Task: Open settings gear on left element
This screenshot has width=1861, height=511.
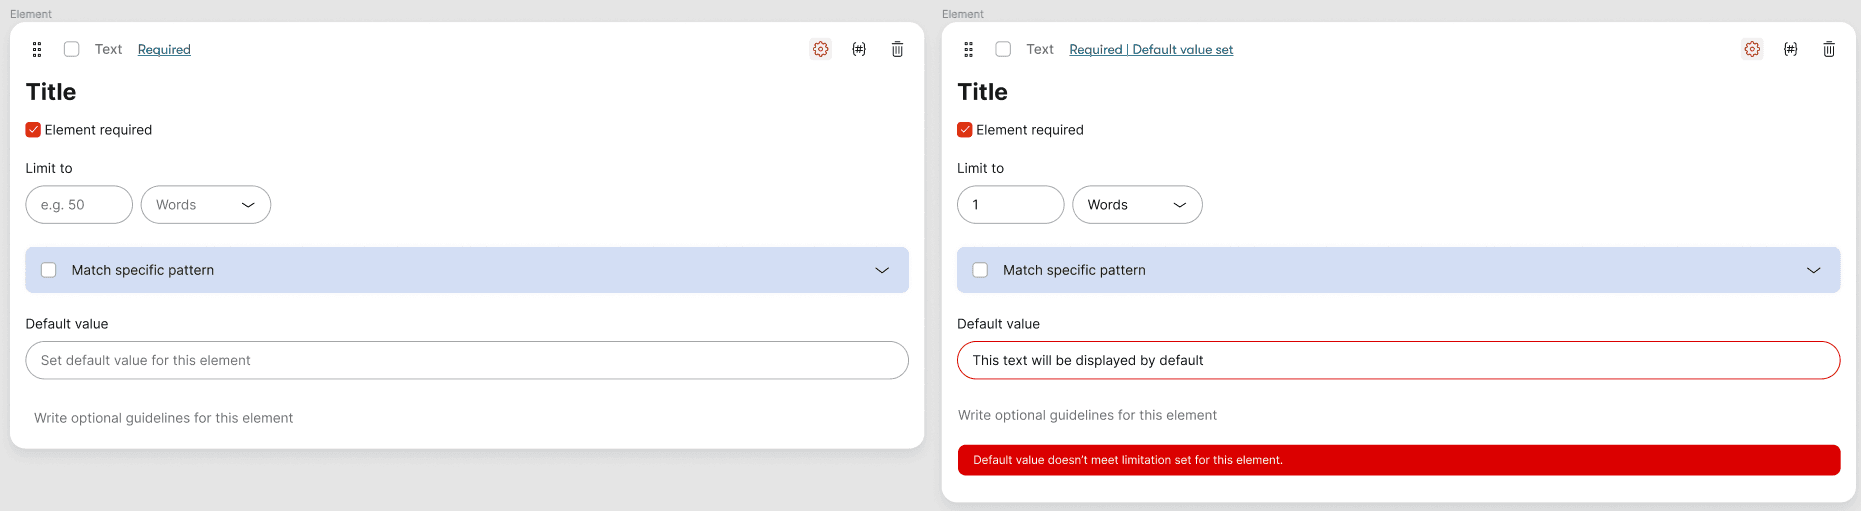Action: [820, 49]
